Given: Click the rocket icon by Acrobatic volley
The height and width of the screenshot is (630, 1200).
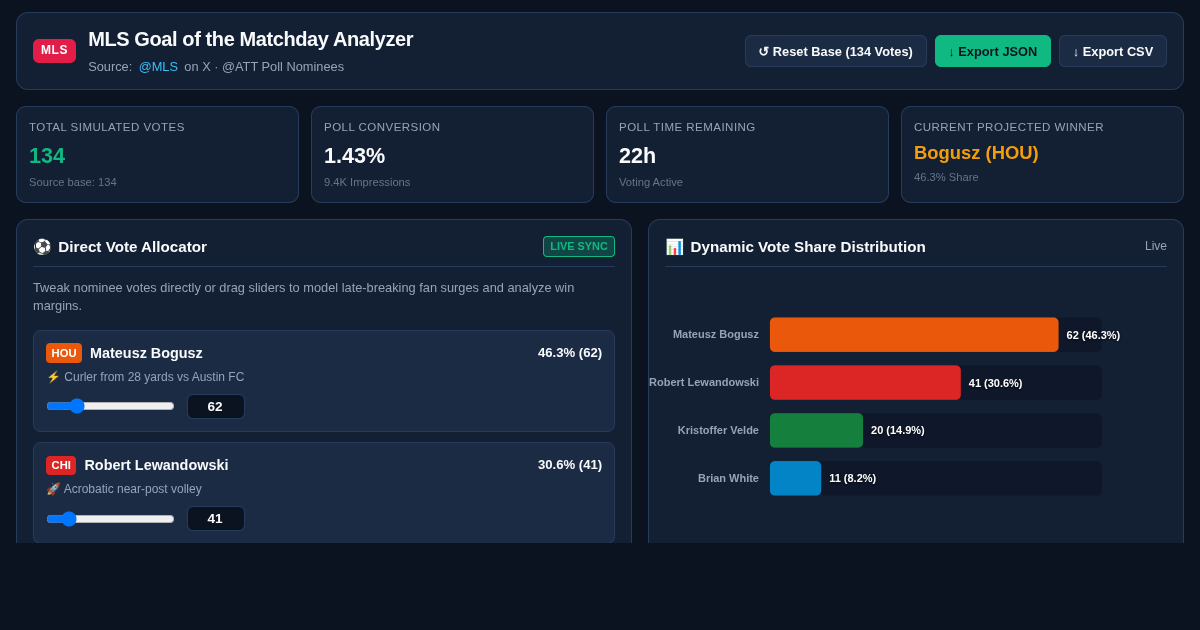Looking at the screenshot, I should (53, 489).
